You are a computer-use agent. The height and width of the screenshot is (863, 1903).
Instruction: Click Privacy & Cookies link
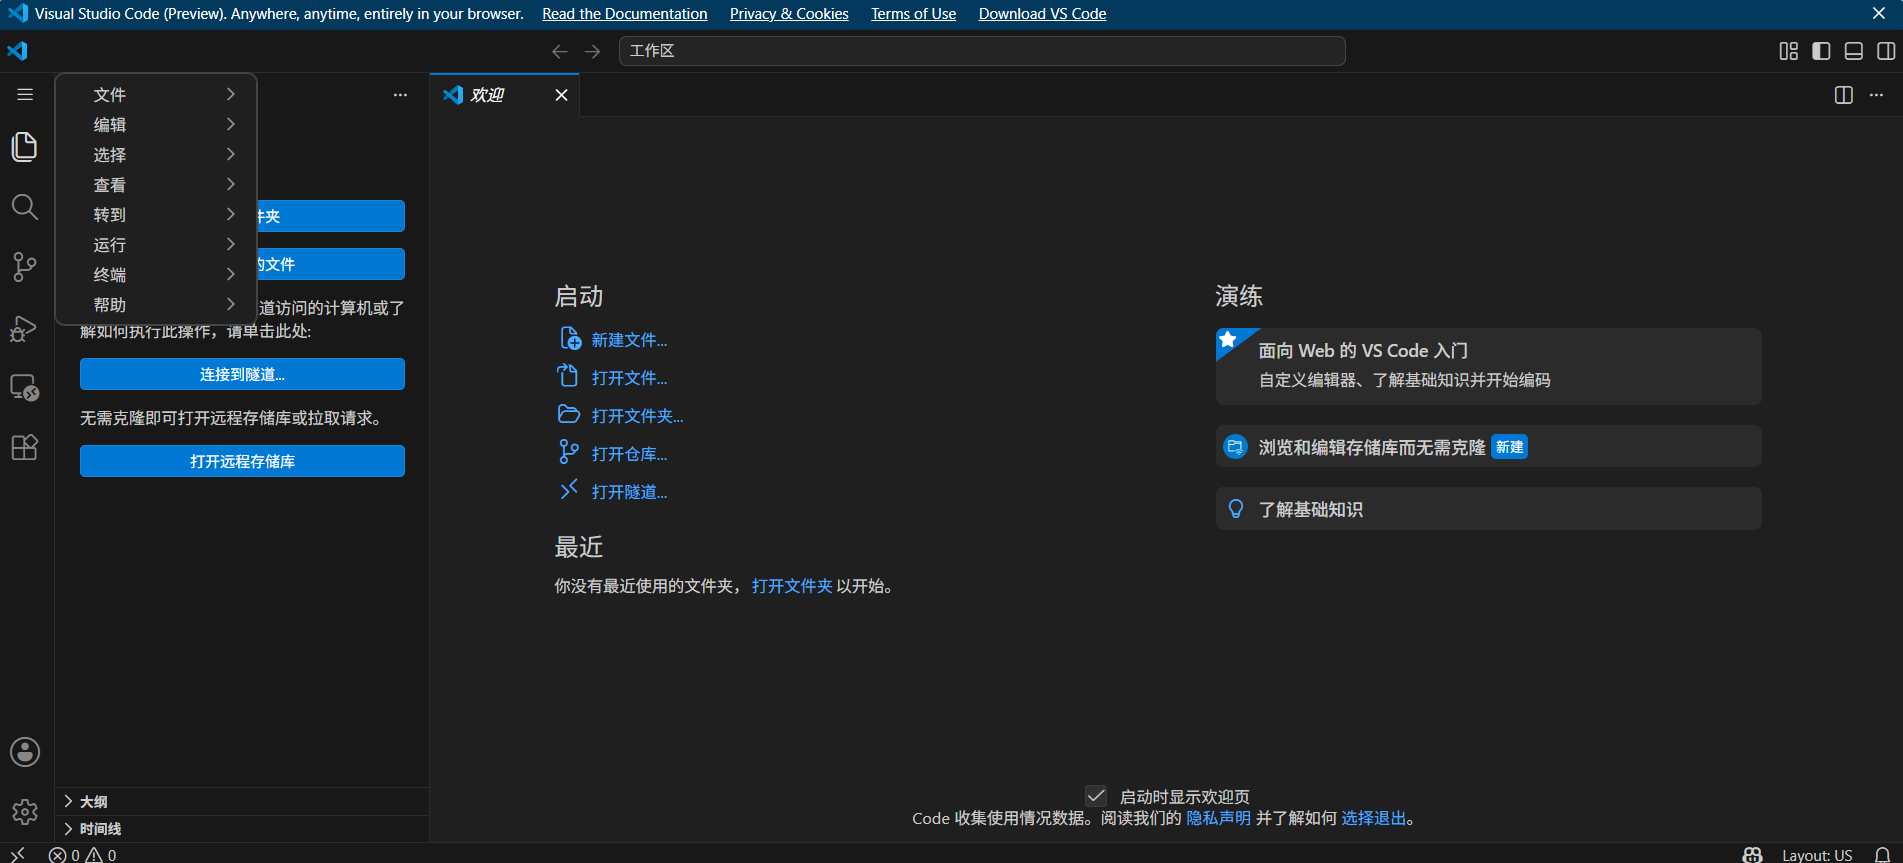click(789, 14)
